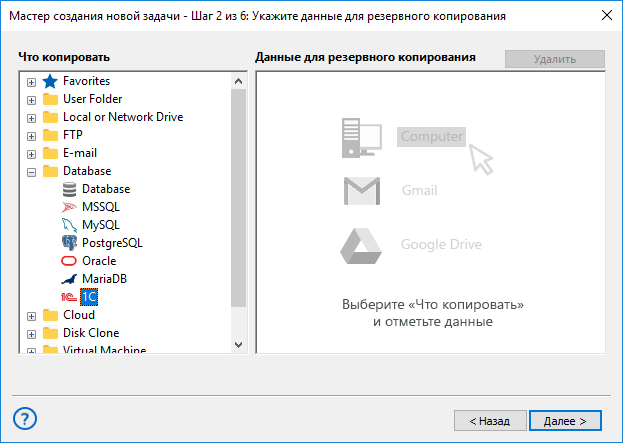
Task: Select the Oracle red oval icon
Action: click(x=69, y=261)
